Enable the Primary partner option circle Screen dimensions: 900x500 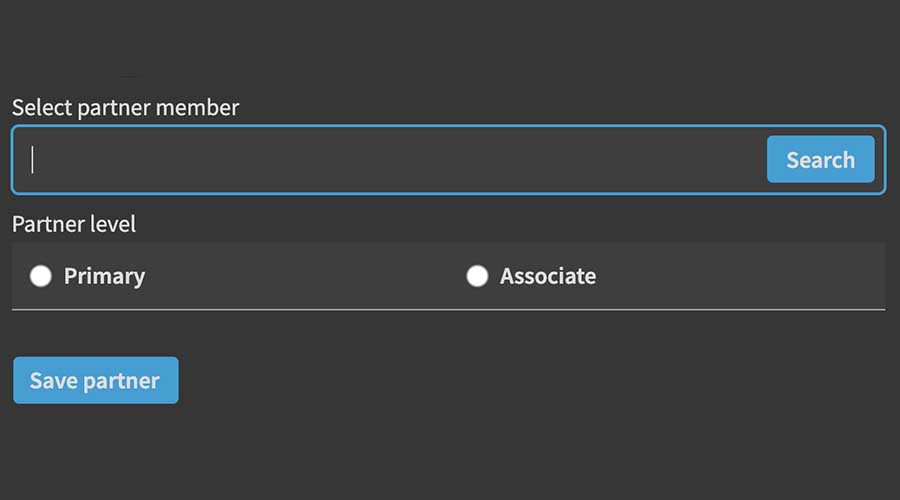pos(40,276)
